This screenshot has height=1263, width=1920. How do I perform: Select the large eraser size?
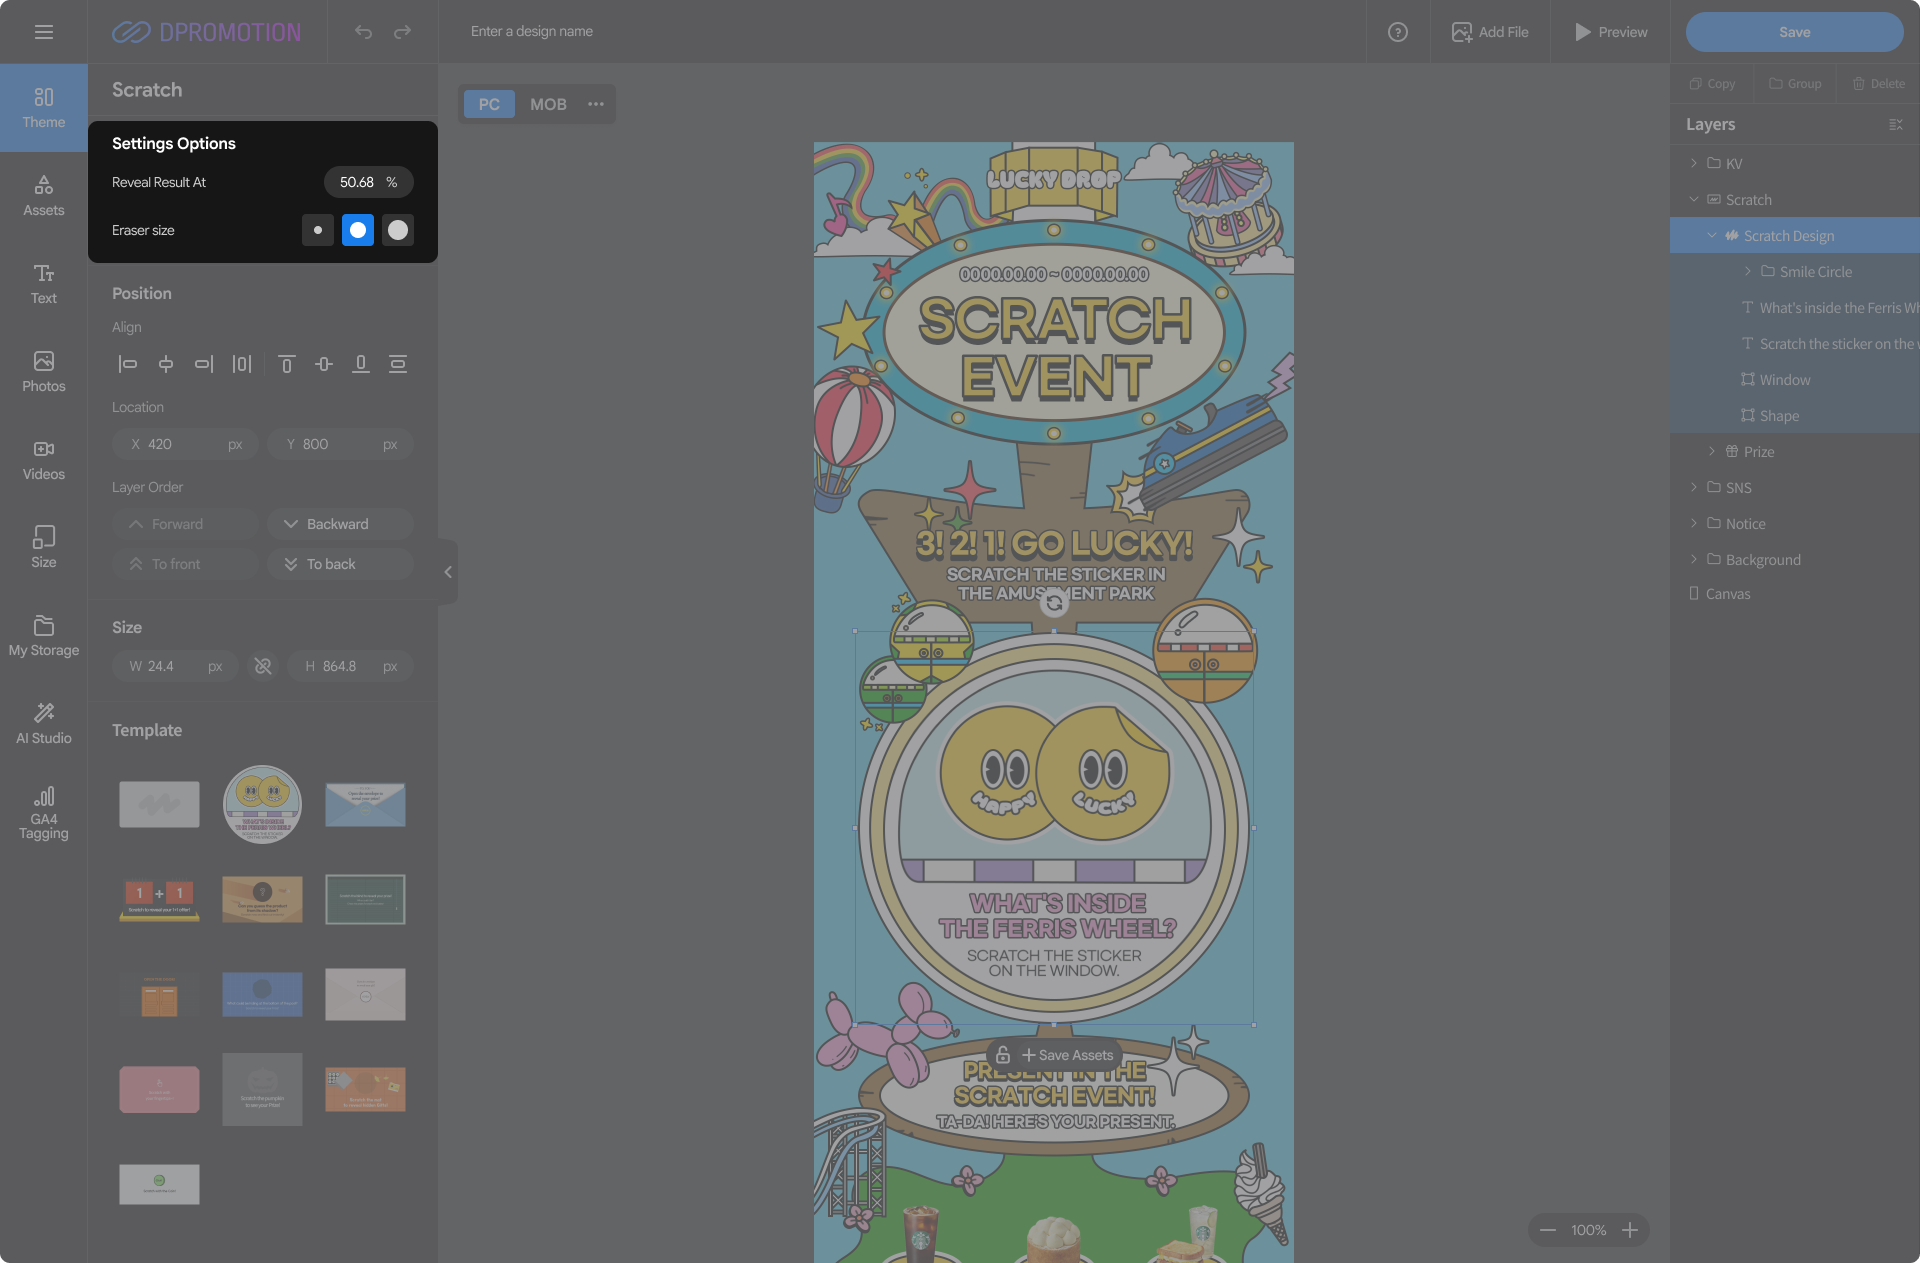click(x=398, y=230)
